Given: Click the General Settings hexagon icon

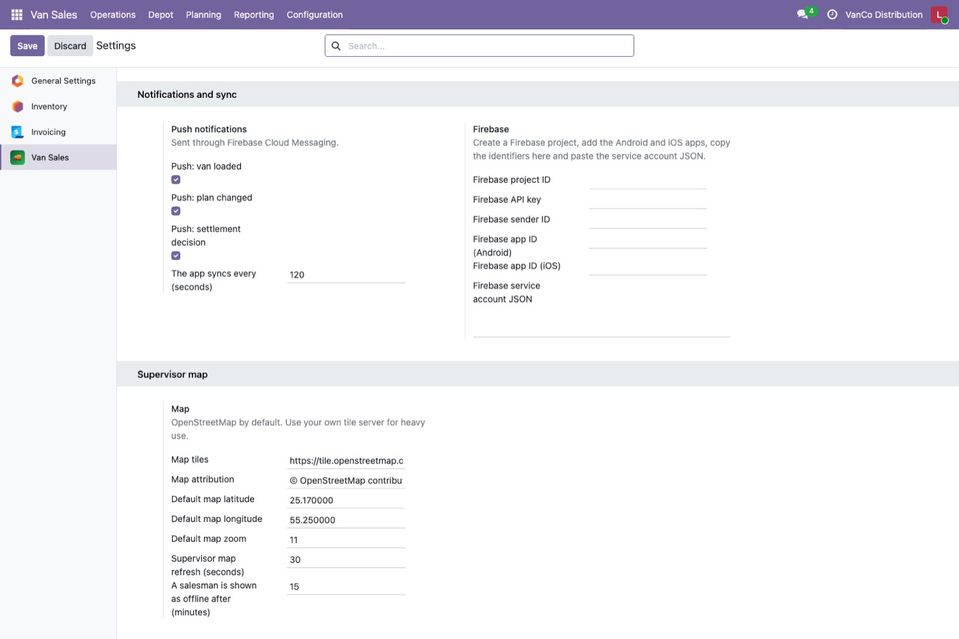Looking at the screenshot, I should [x=18, y=81].
